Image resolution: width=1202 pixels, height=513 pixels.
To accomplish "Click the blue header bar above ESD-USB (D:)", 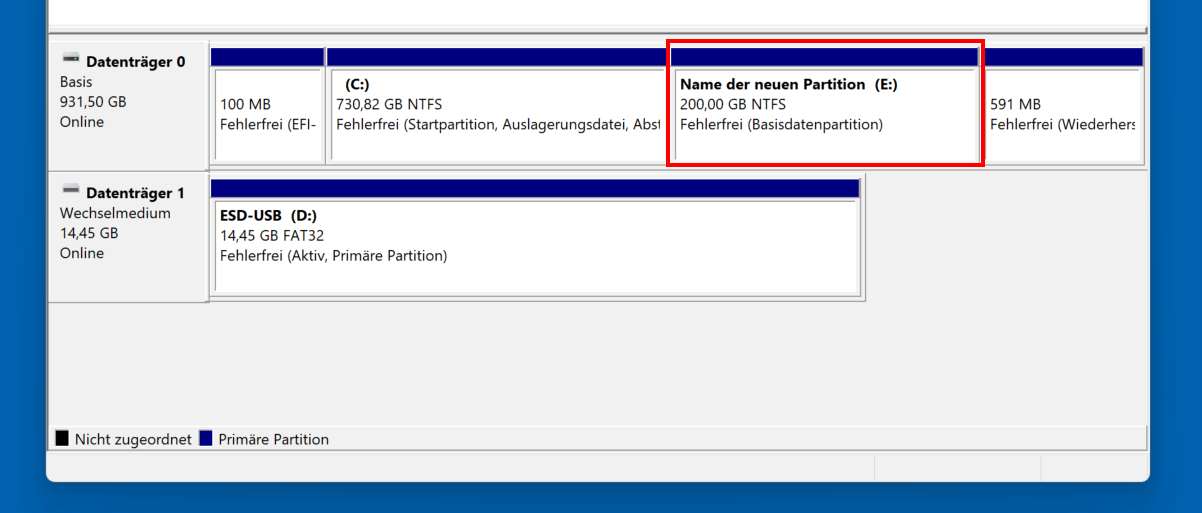I will click(x=536, y=189).
